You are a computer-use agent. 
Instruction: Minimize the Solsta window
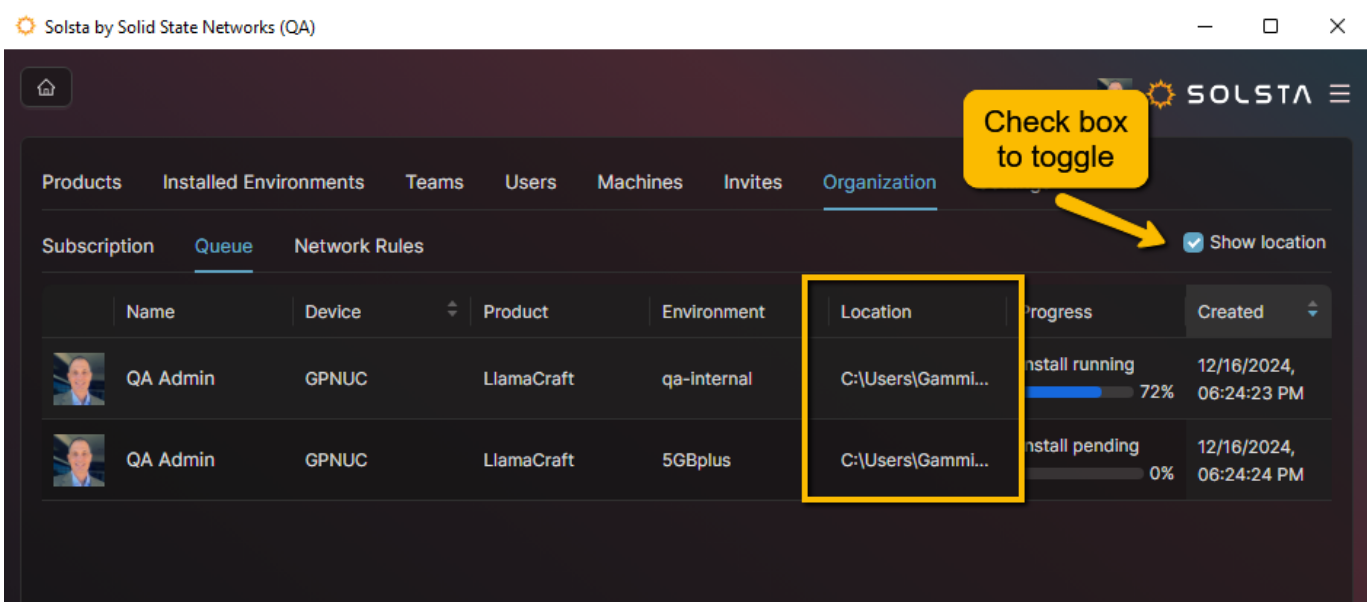click(1205, 27)
